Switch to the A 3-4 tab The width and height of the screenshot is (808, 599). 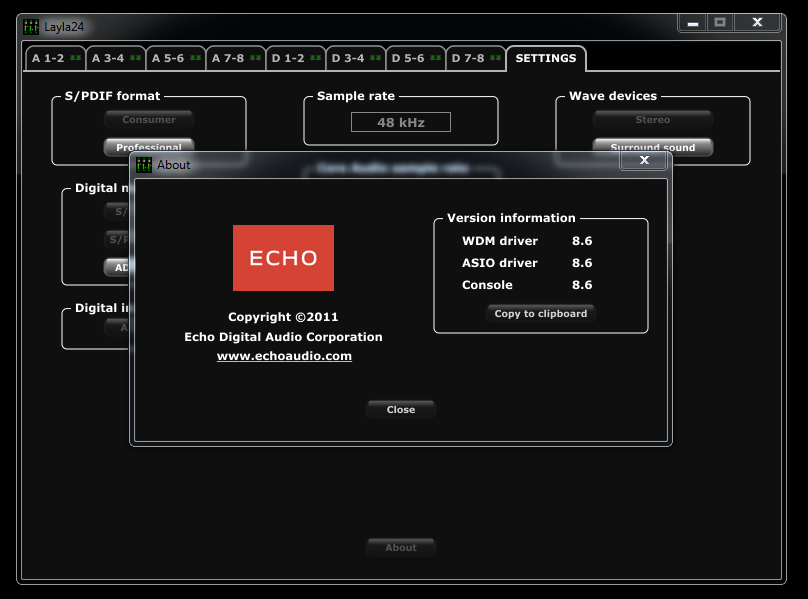click(x=116, y=58)
